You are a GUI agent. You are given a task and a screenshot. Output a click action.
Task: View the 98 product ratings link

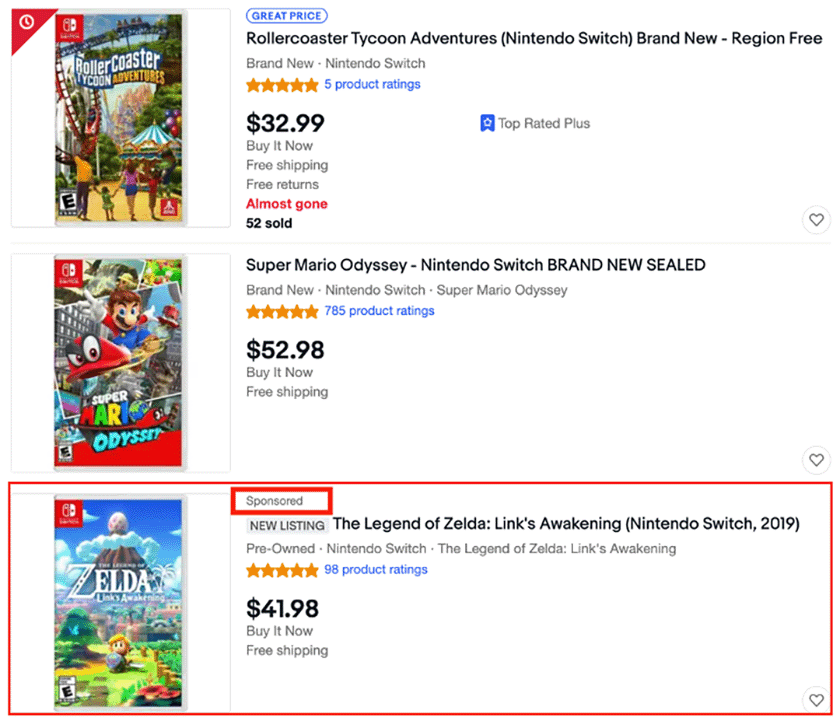click(x=376, y=569)
